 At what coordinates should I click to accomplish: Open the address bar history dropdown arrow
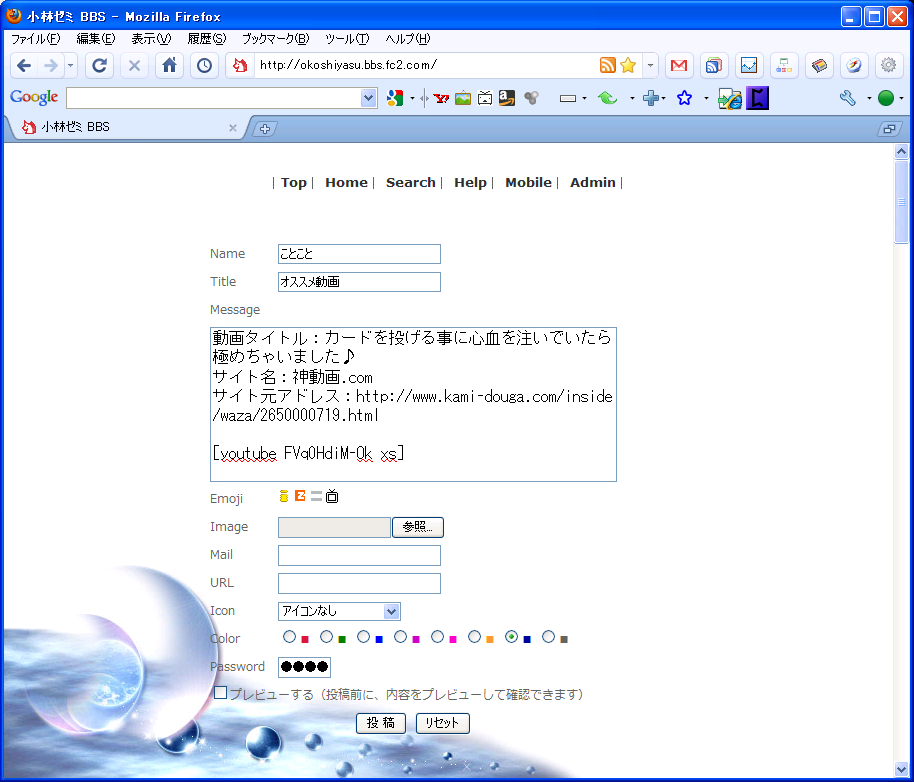pos(651,65)
